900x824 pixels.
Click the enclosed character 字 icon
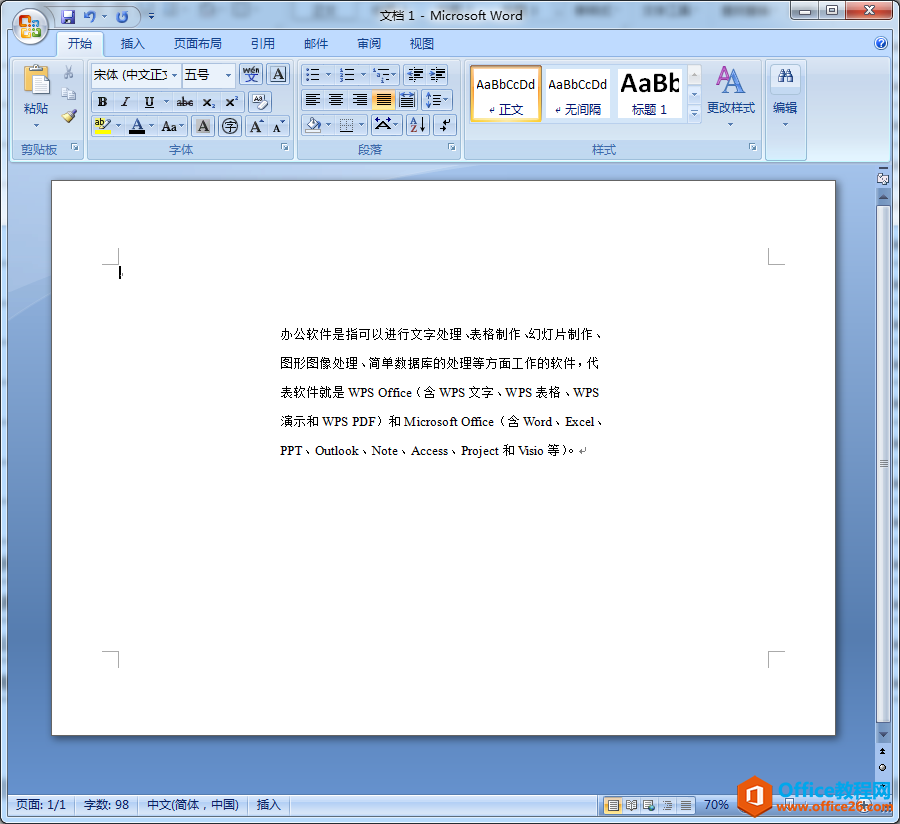point(230,126)
